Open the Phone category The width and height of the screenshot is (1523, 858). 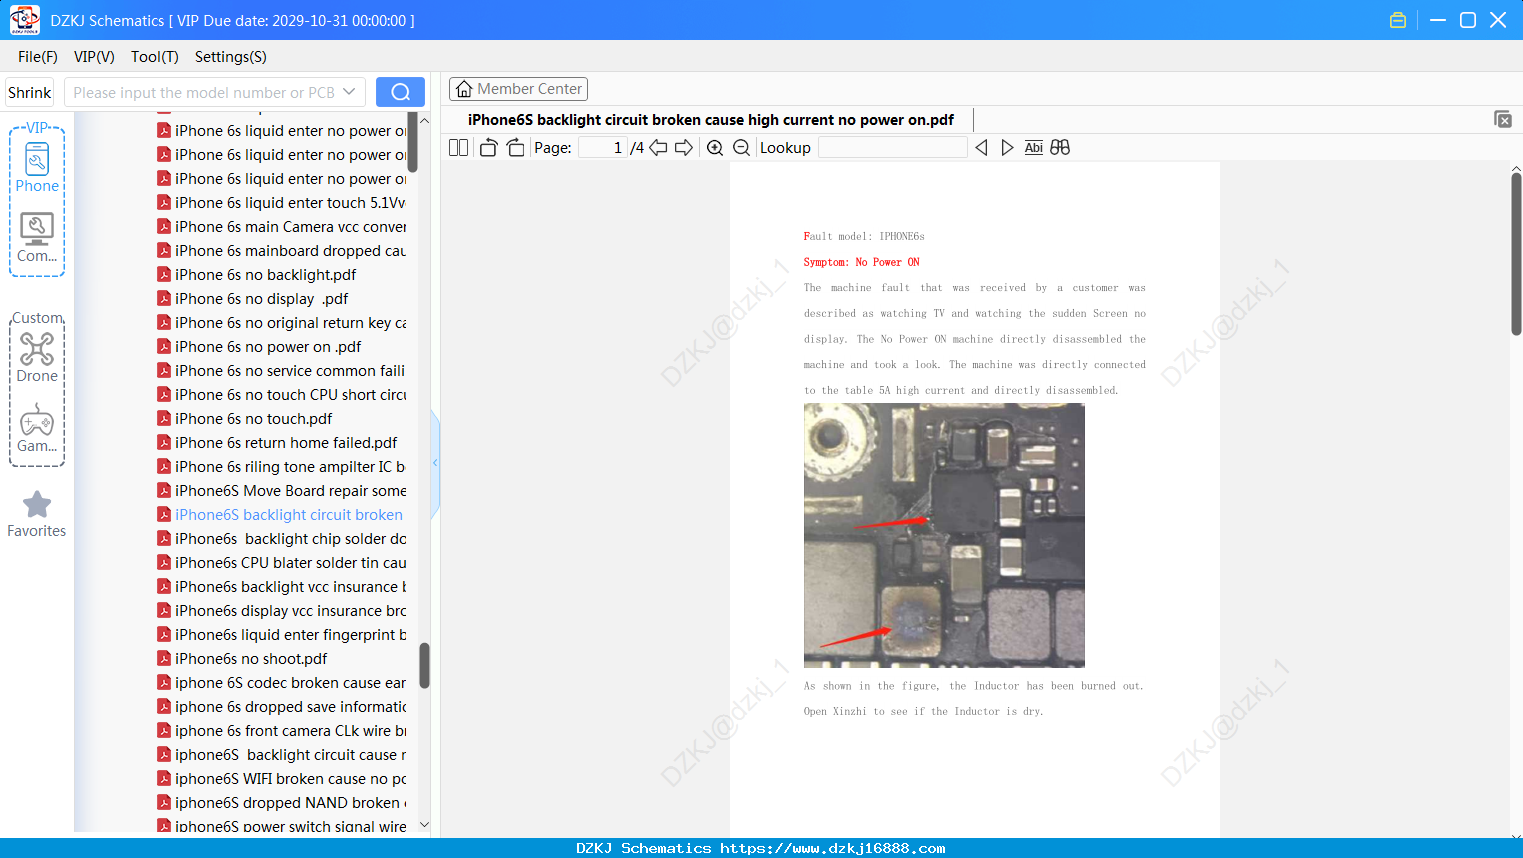pos(37,168)
